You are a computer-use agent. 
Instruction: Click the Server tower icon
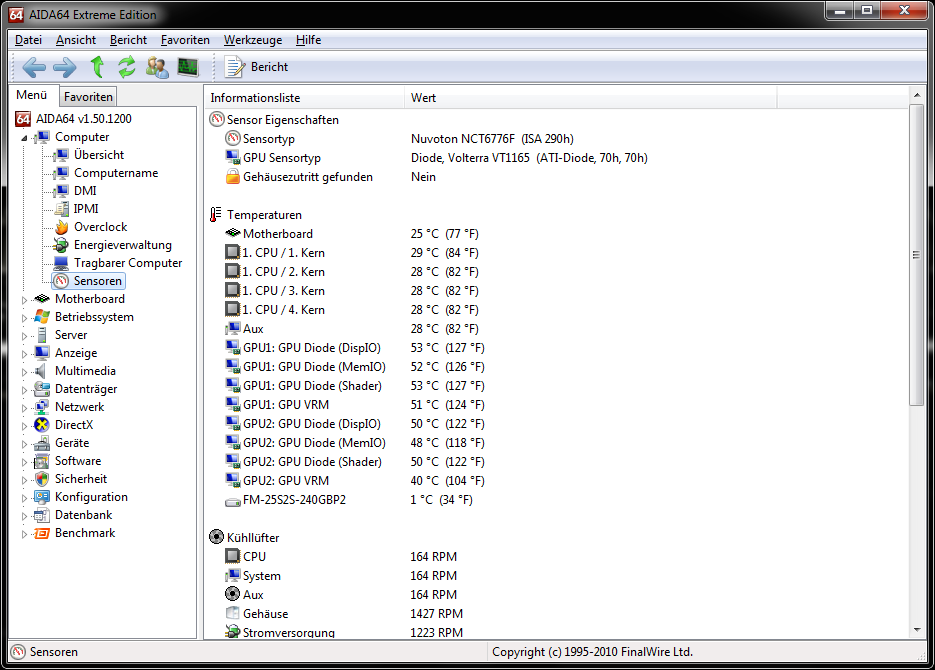42,335
